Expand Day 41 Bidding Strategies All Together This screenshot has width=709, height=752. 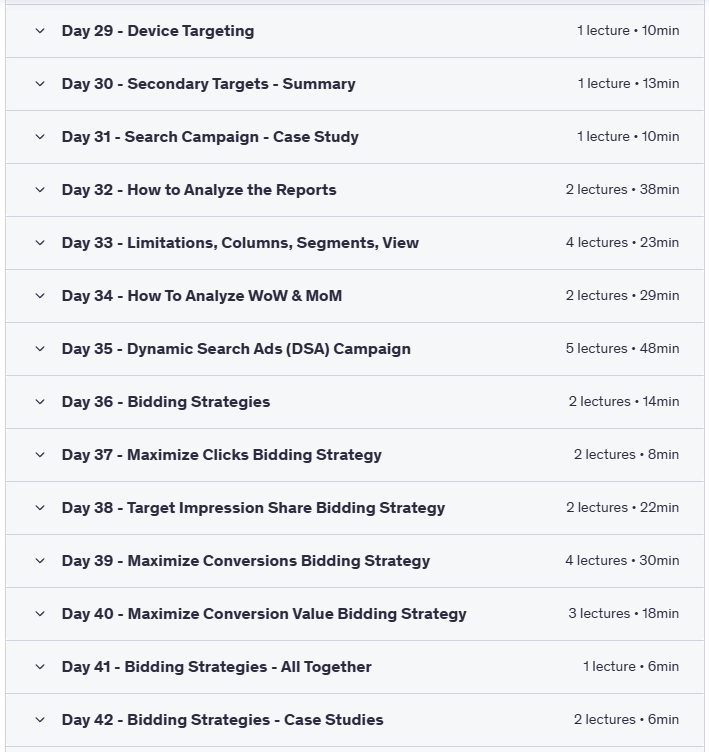point(216,667)
